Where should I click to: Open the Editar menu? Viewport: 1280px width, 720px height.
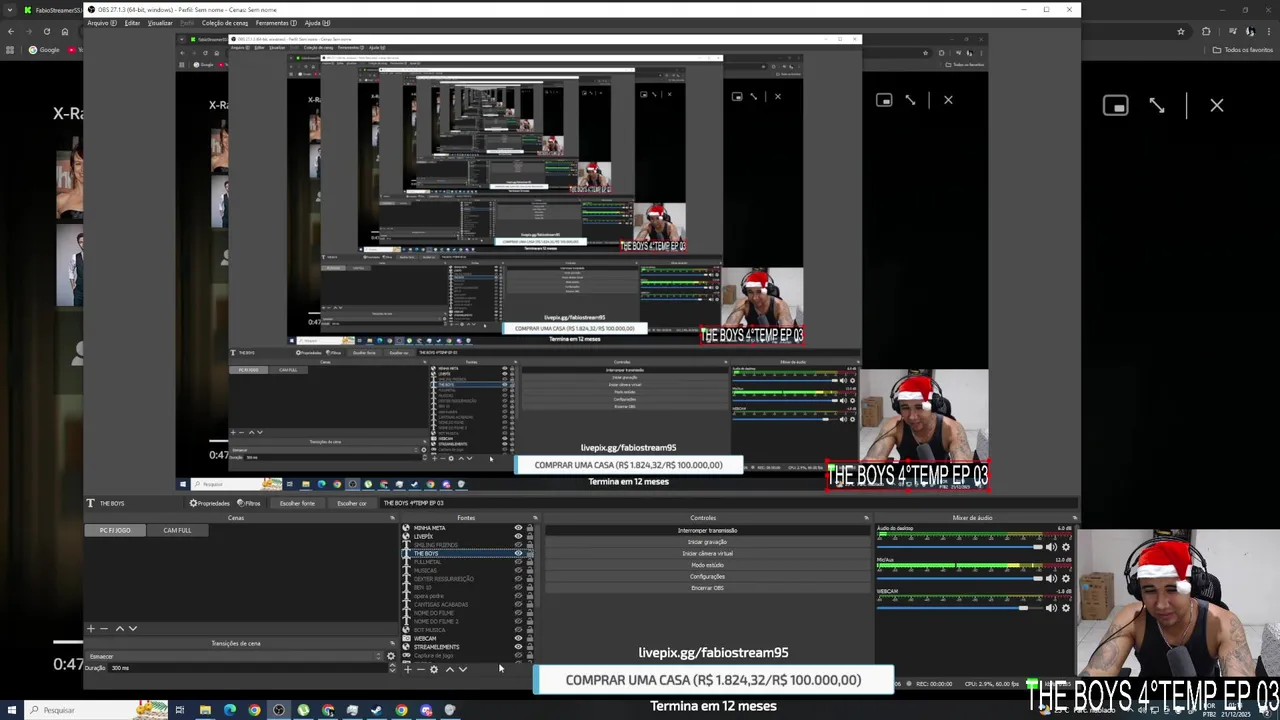pos(132,23)
